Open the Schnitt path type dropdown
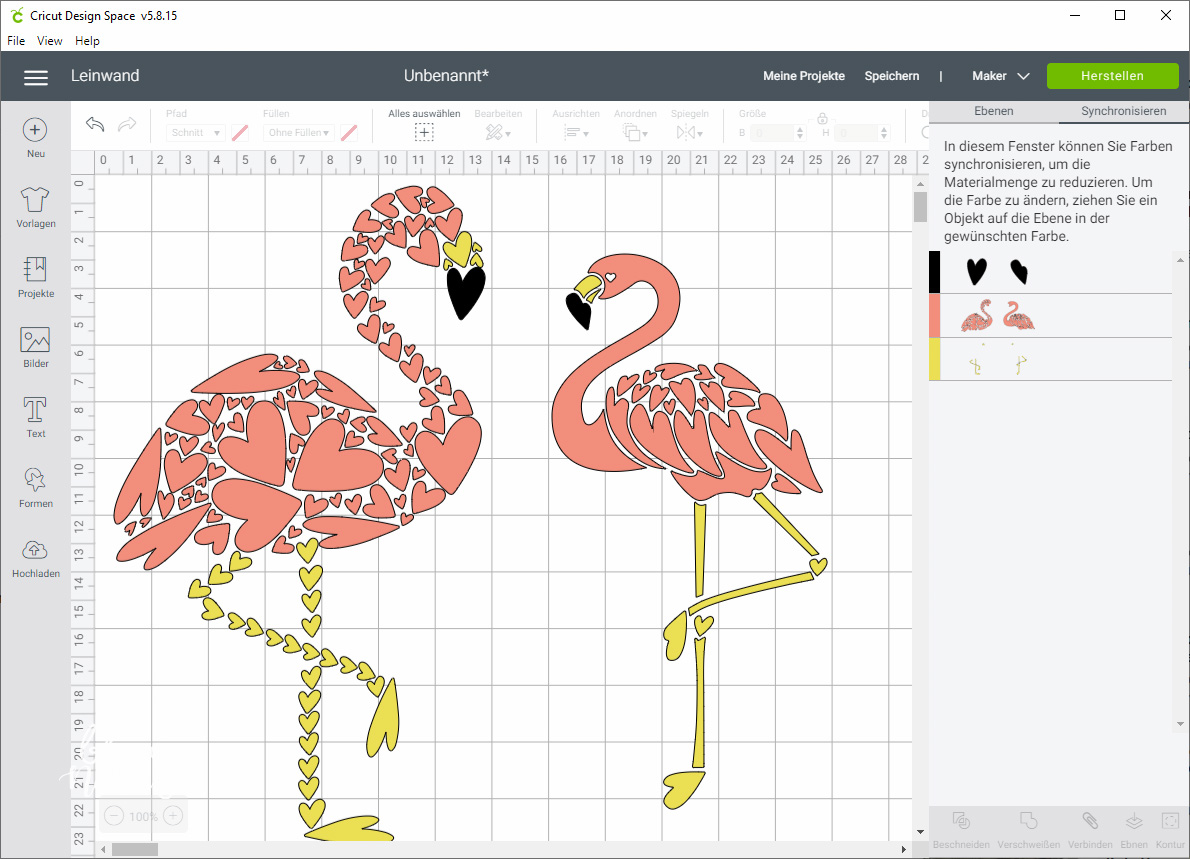This screenshot has height=859, width=1190. point(195,132)
